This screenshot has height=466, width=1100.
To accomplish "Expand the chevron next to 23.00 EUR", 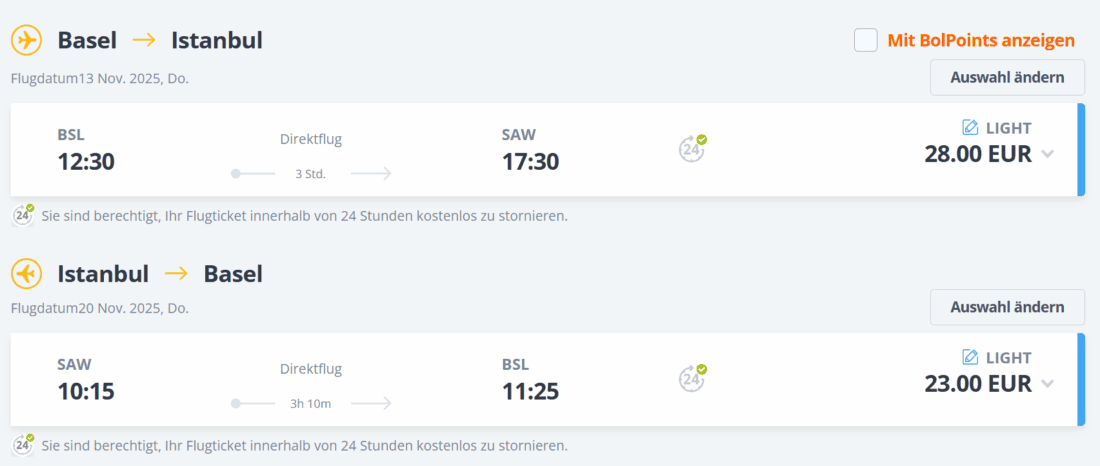I will point(1047,384).
